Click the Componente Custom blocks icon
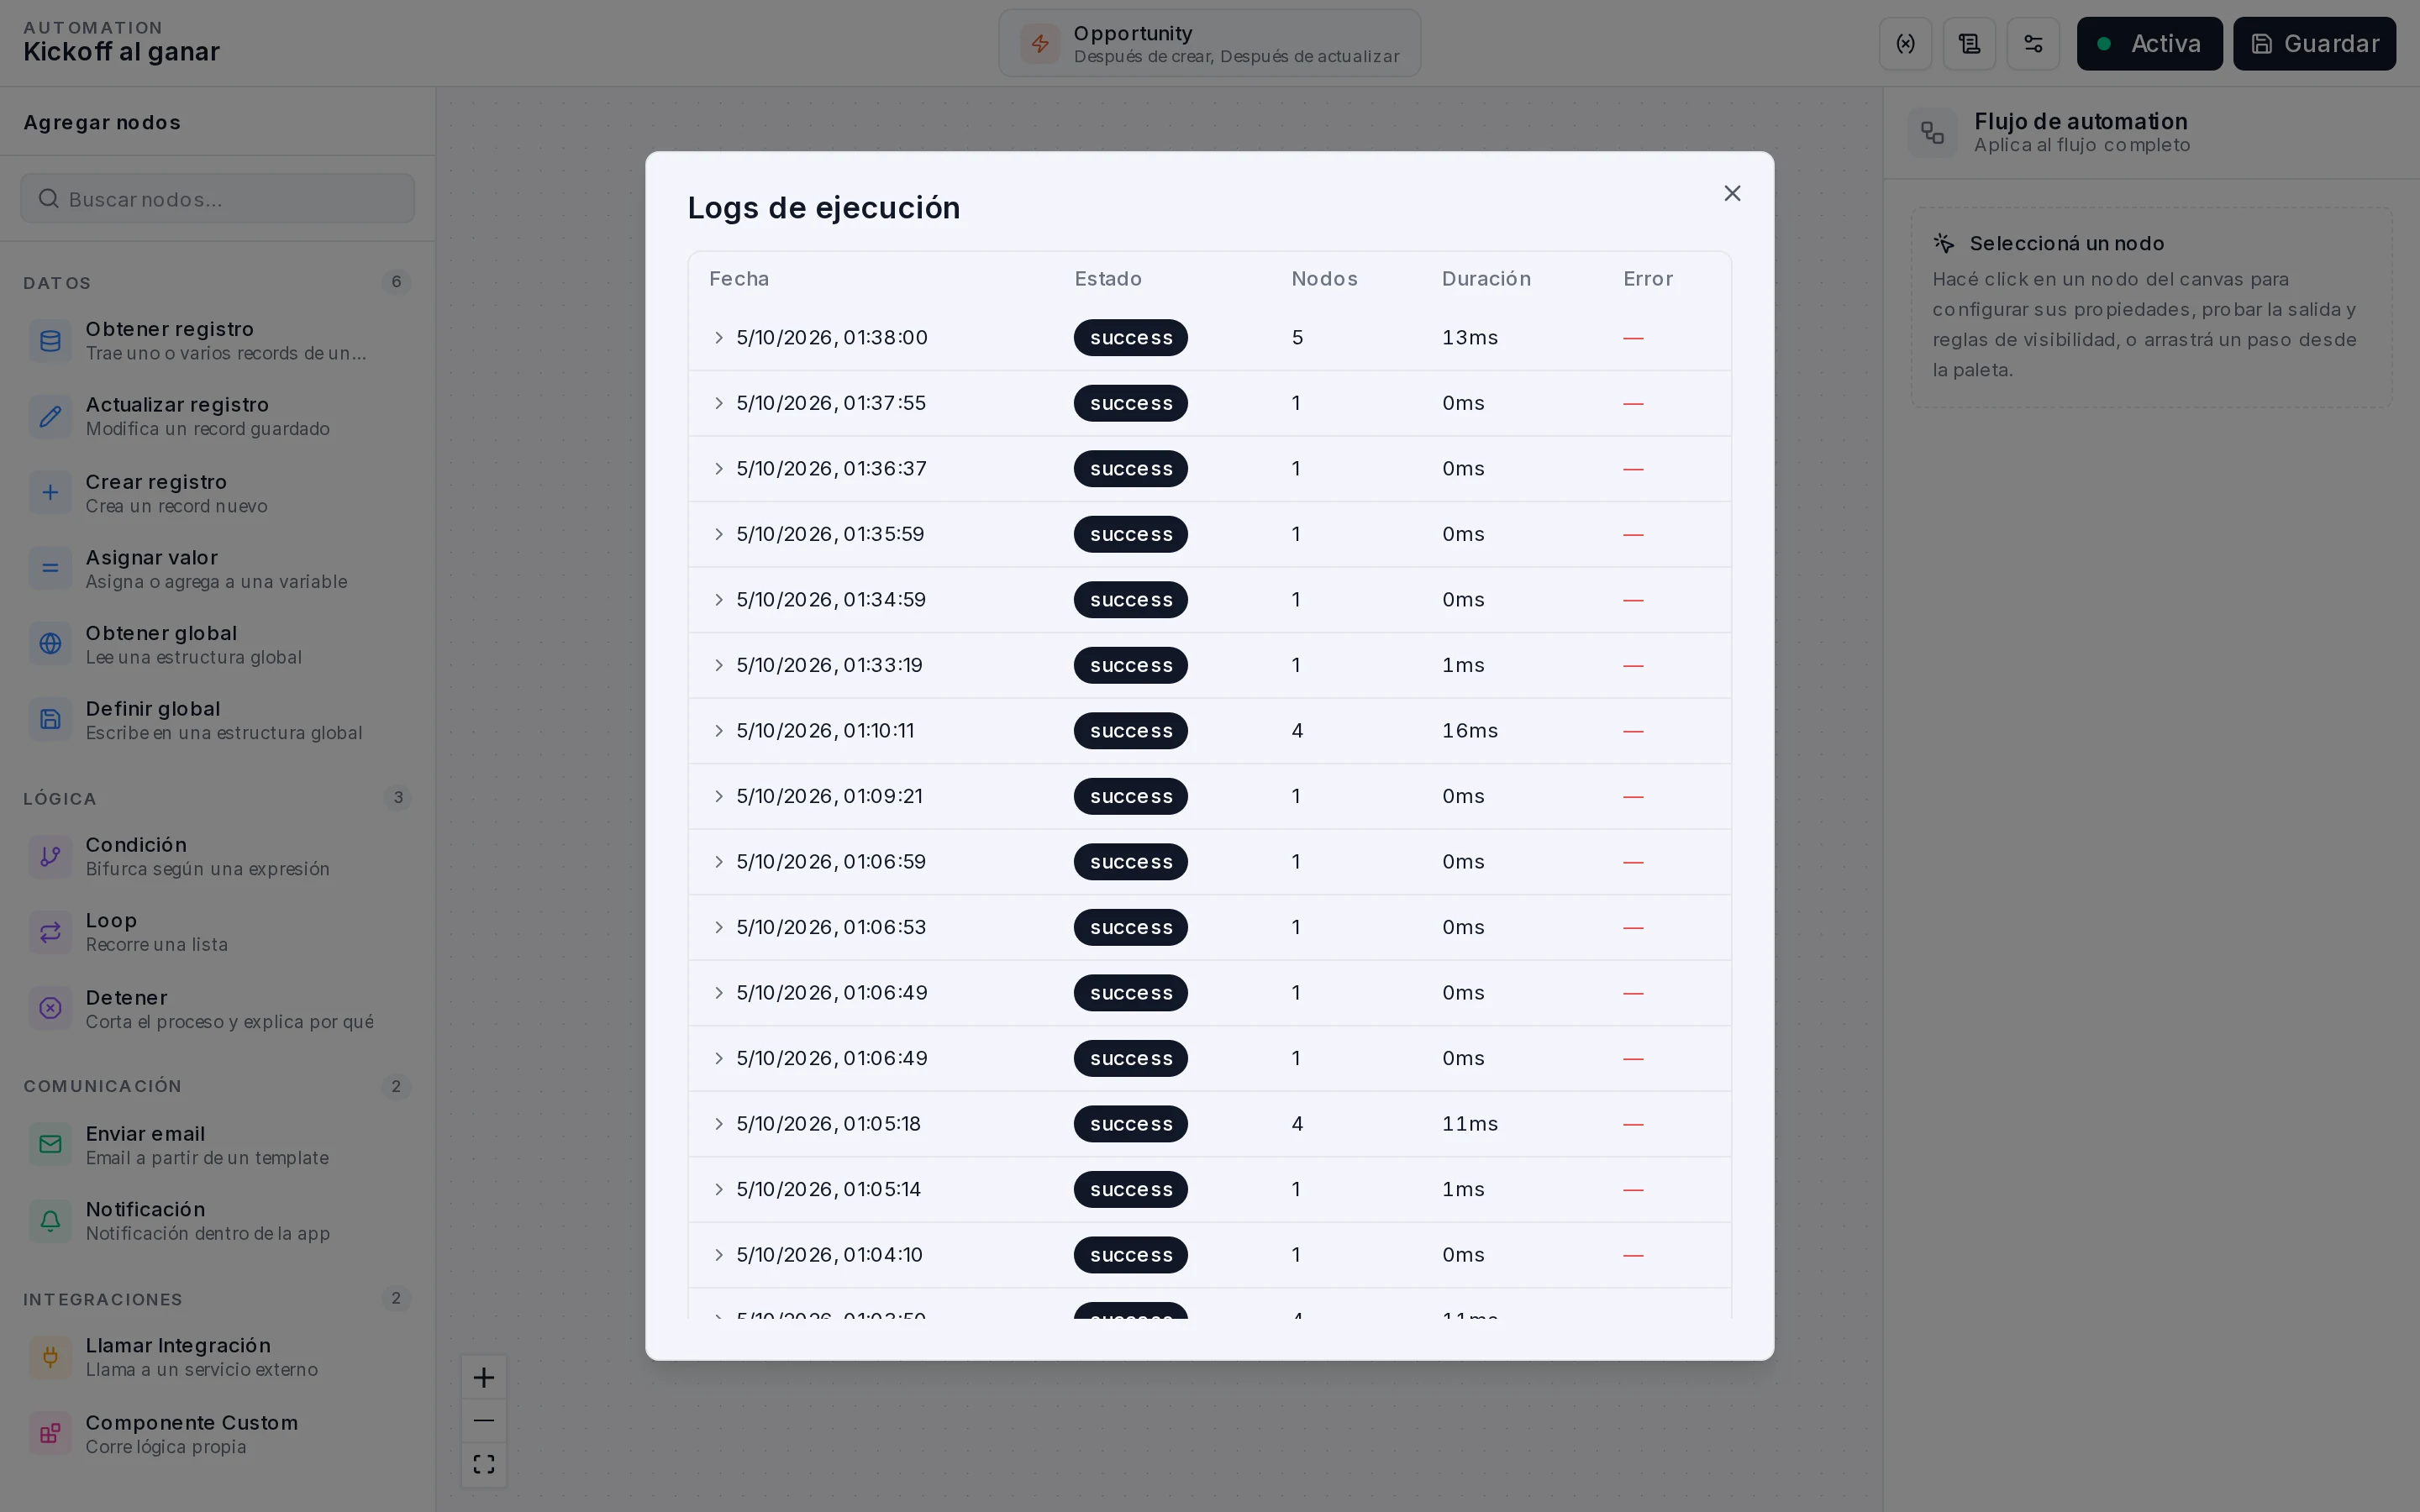2420x1512 pixels. point(50,1433)
